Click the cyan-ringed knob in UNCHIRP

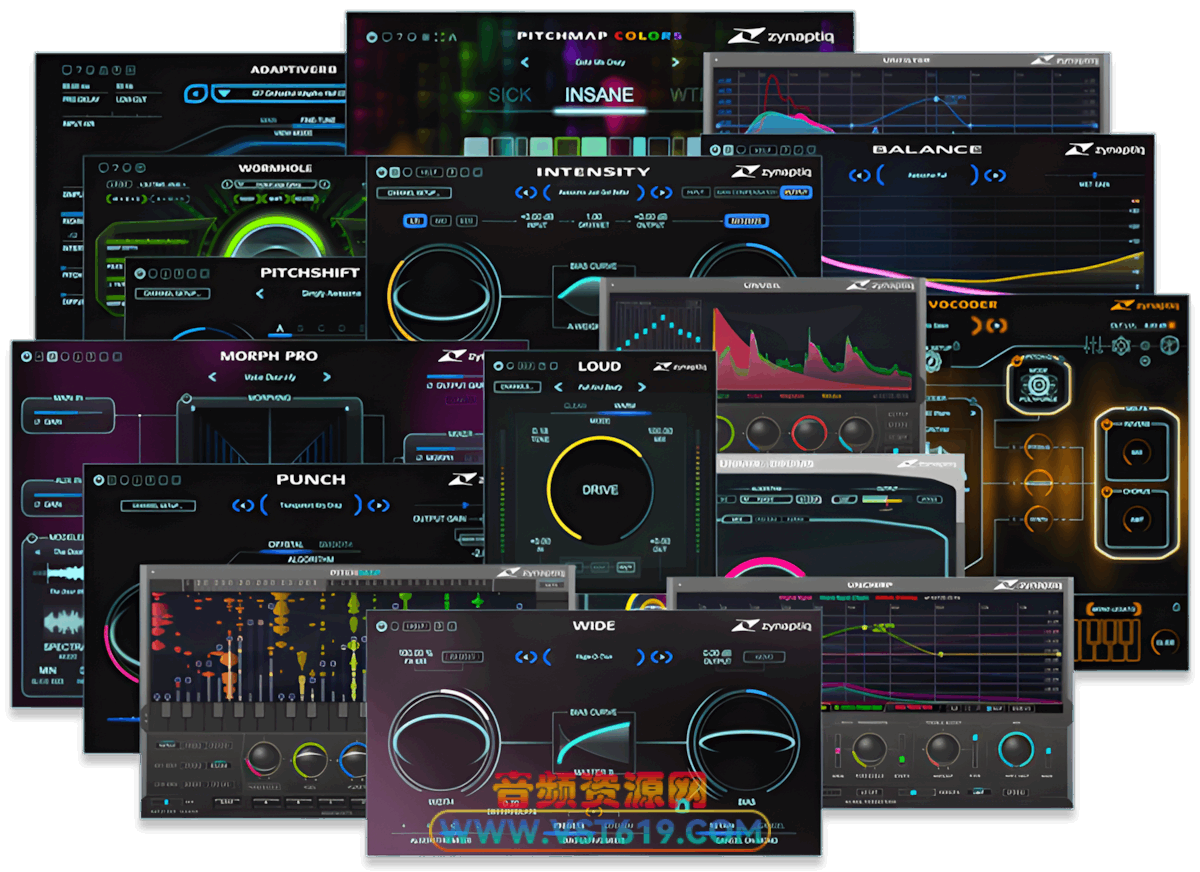click(1016, 750)
